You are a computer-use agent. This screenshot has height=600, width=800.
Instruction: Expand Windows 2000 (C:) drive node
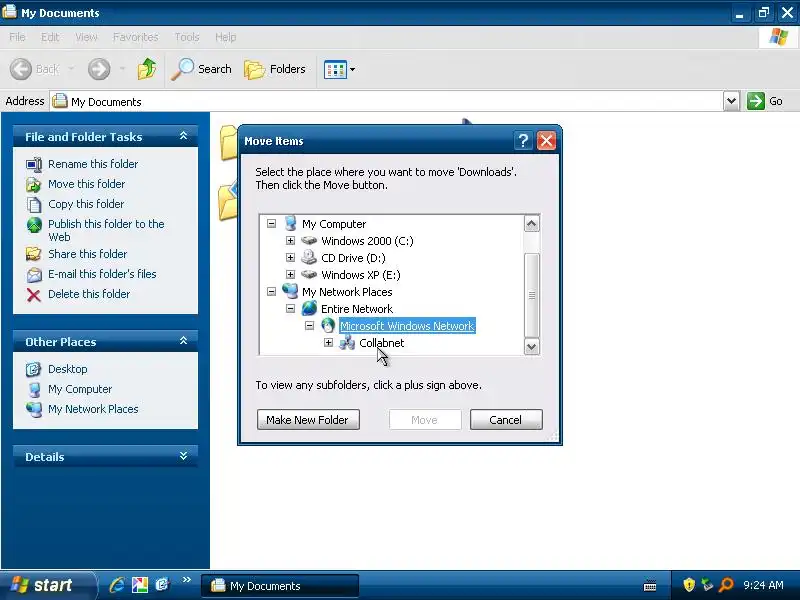(x=290, y=240)
